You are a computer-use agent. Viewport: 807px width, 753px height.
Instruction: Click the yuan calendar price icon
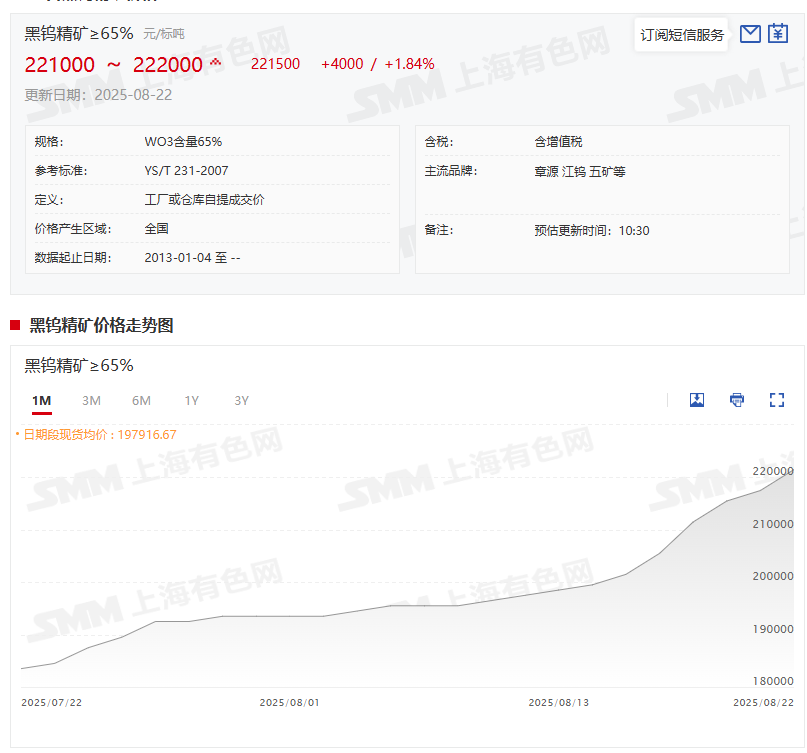[778, 34]
